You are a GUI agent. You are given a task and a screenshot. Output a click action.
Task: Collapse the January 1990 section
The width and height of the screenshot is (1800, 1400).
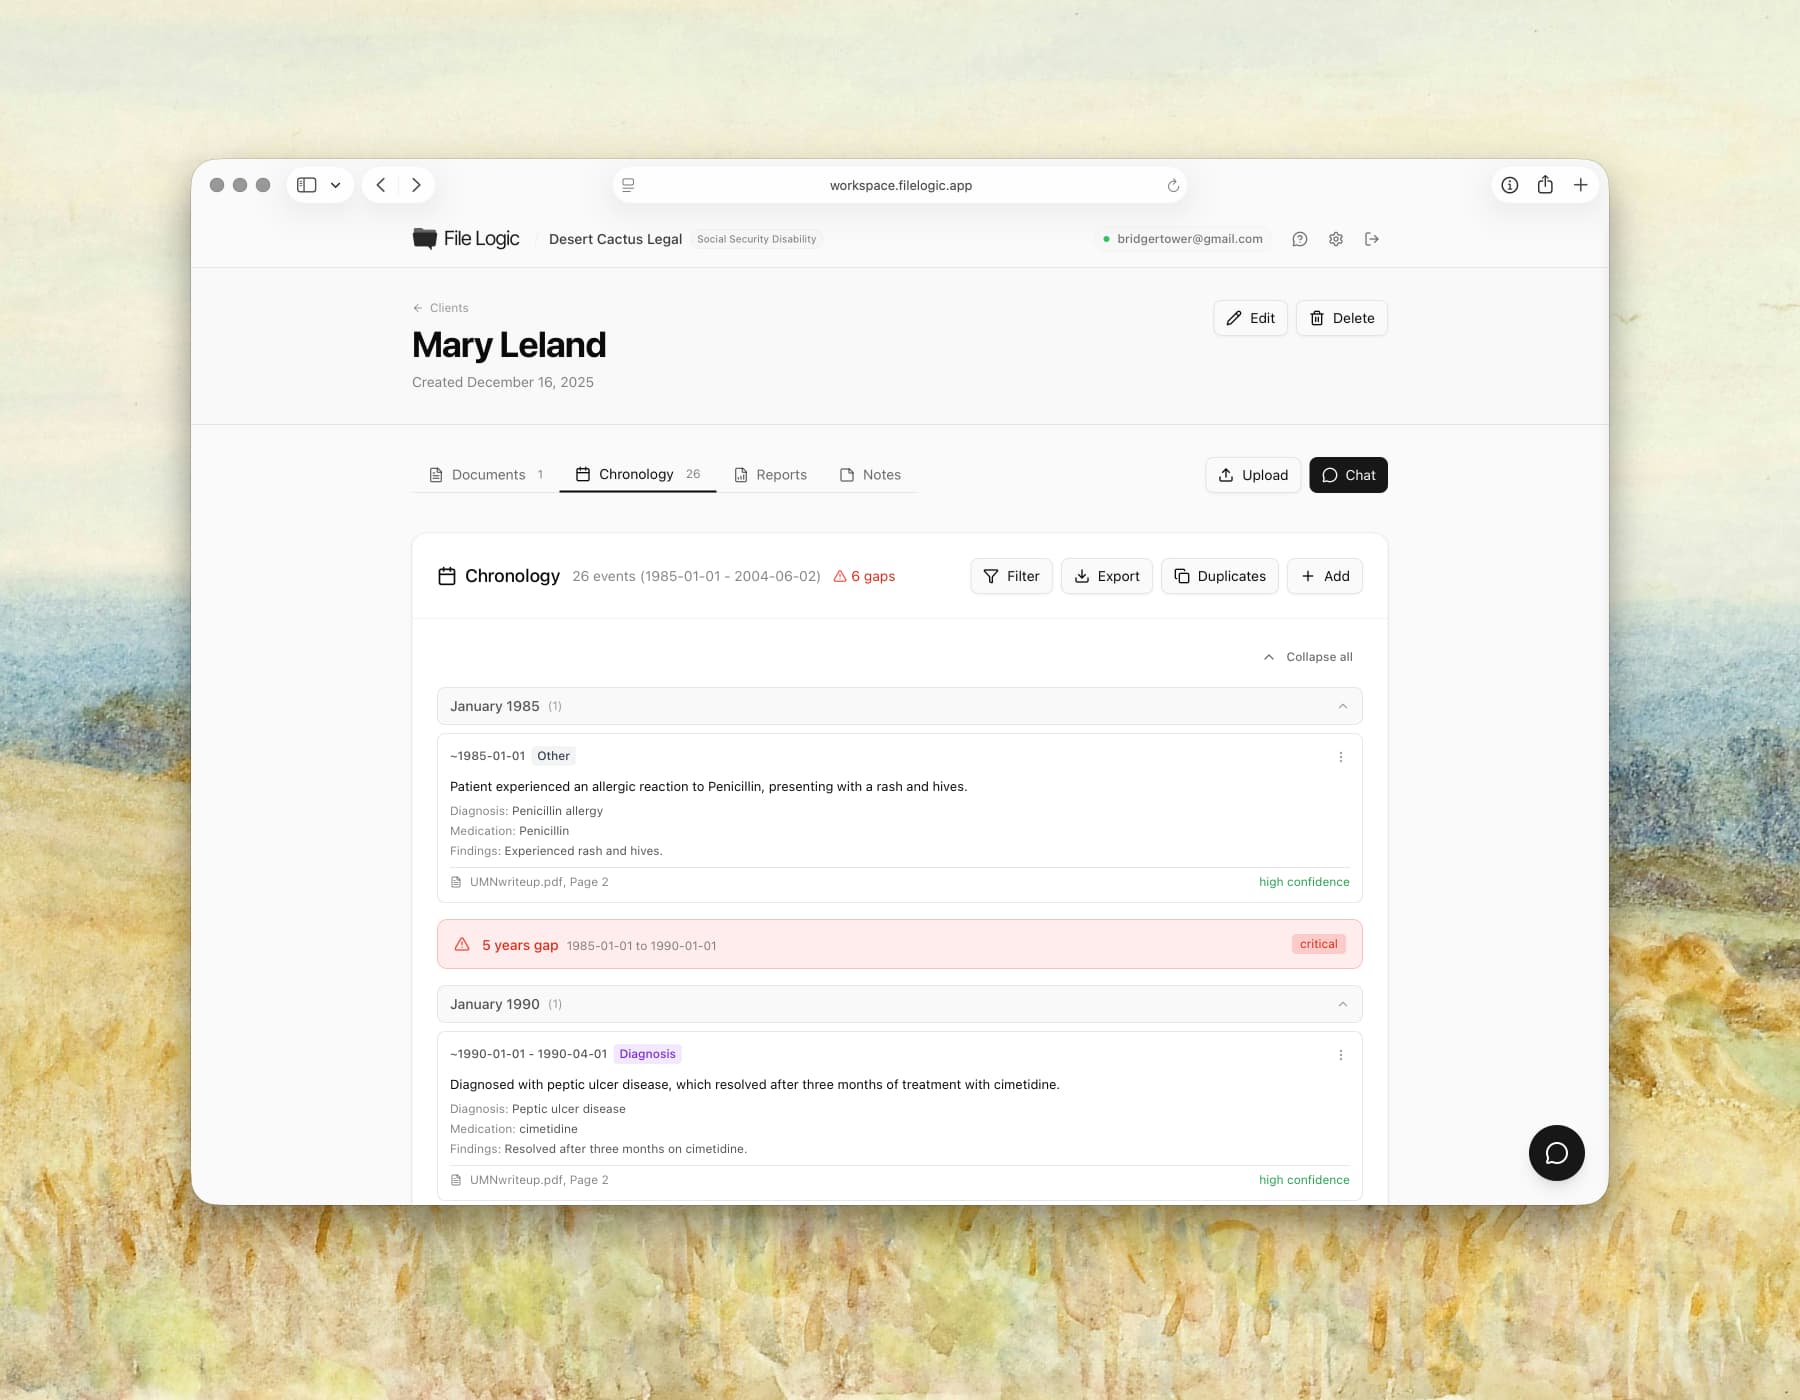[x=1342, y=1004]
